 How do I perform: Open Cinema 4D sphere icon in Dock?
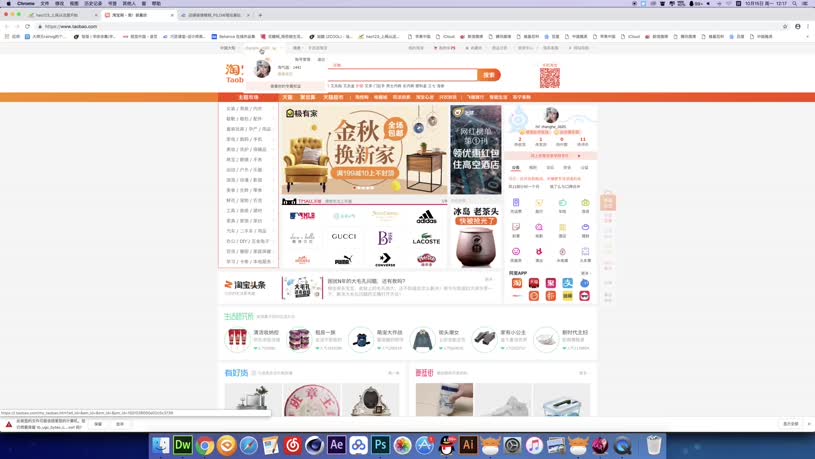point(314,445)
